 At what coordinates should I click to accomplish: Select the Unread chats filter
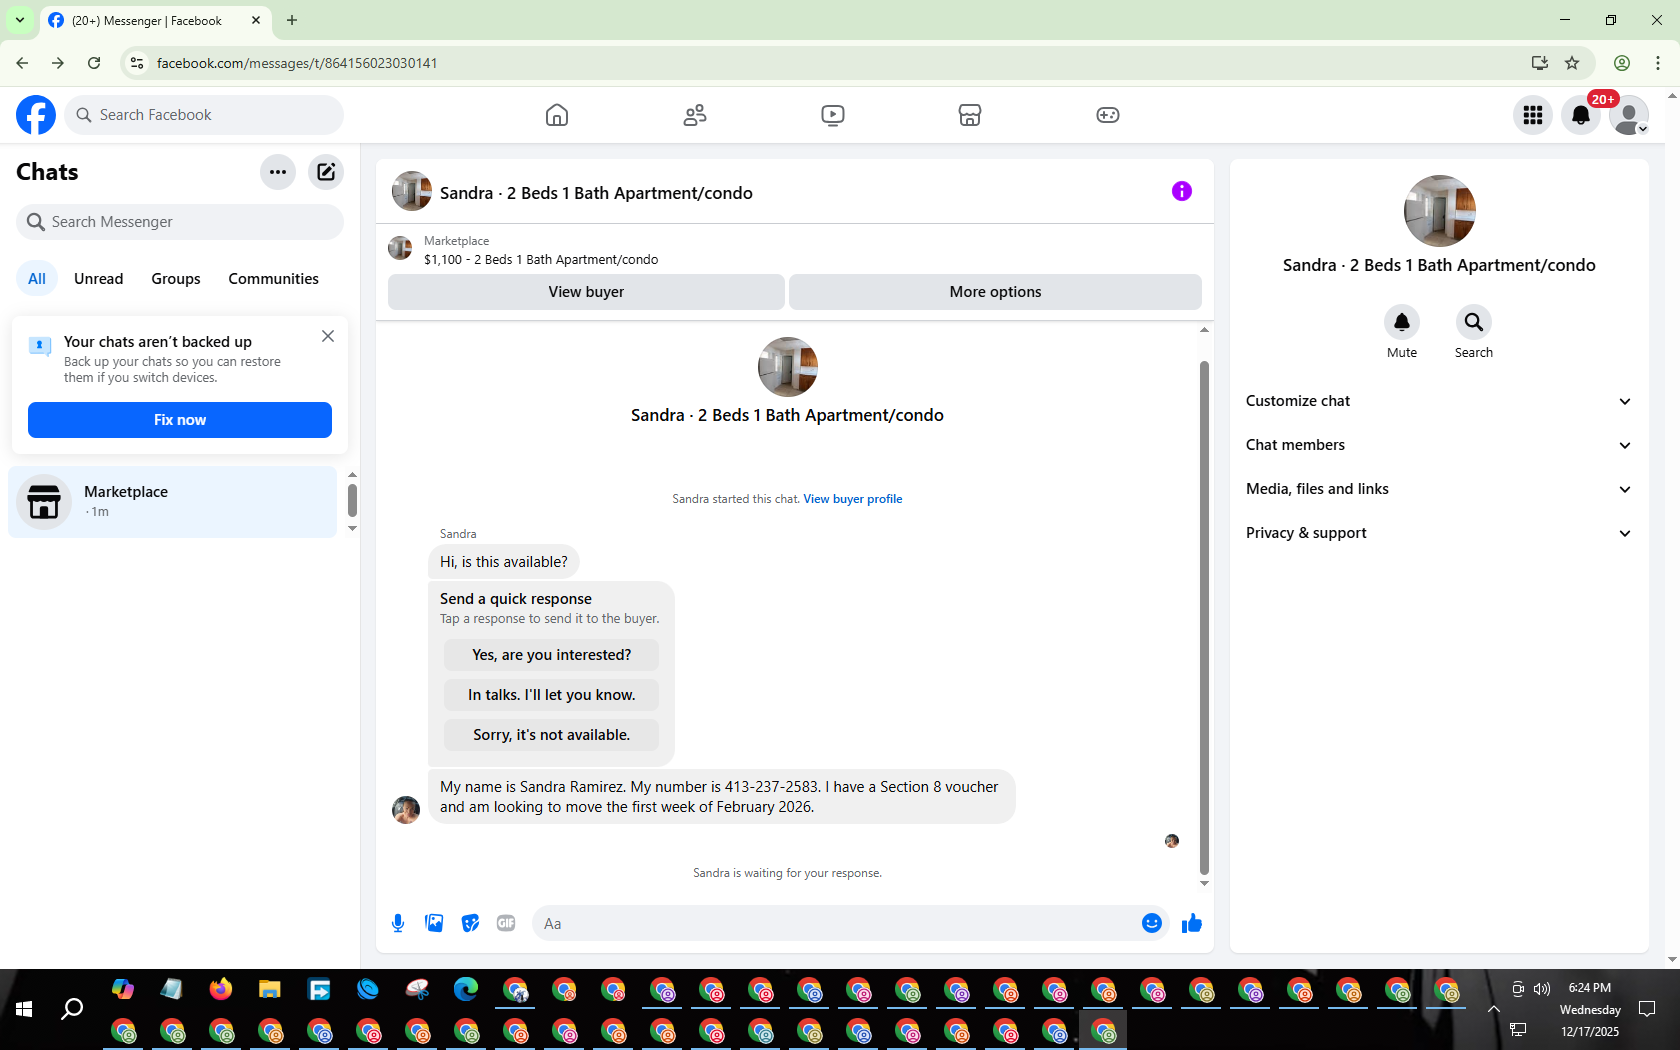click(99, 279)
